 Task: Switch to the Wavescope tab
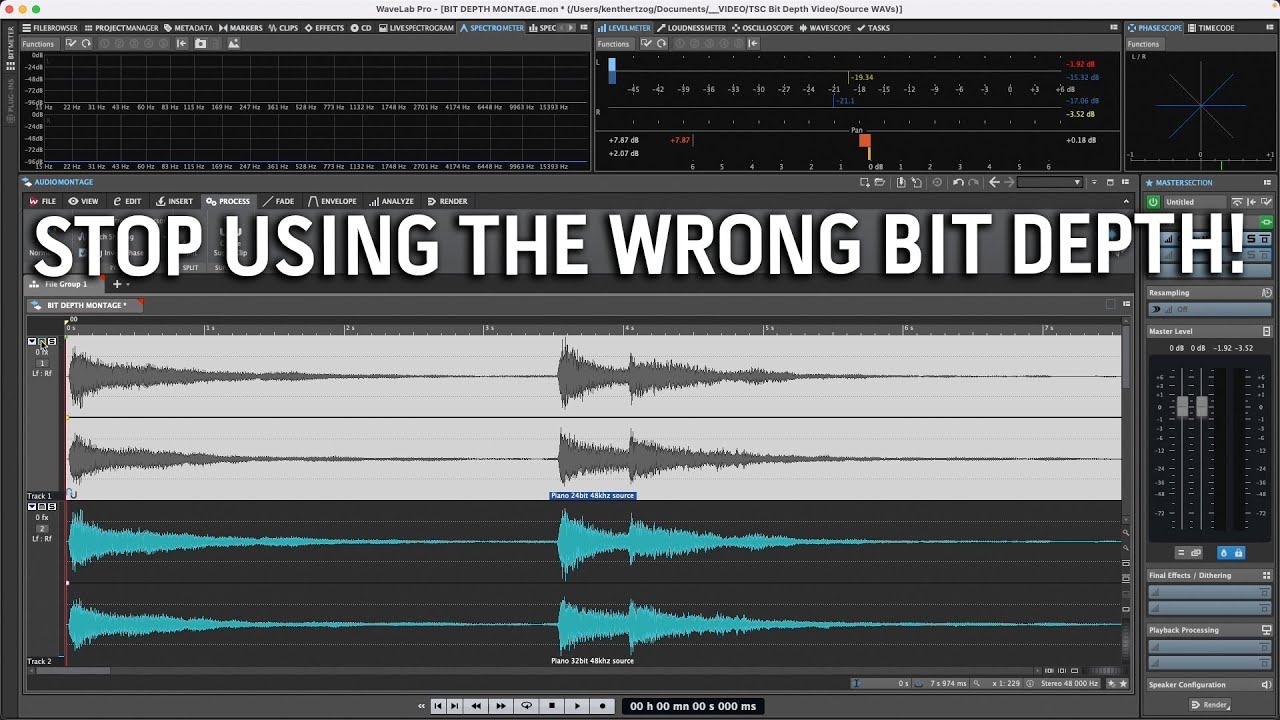pyautogui.click(x=826, y=28)
